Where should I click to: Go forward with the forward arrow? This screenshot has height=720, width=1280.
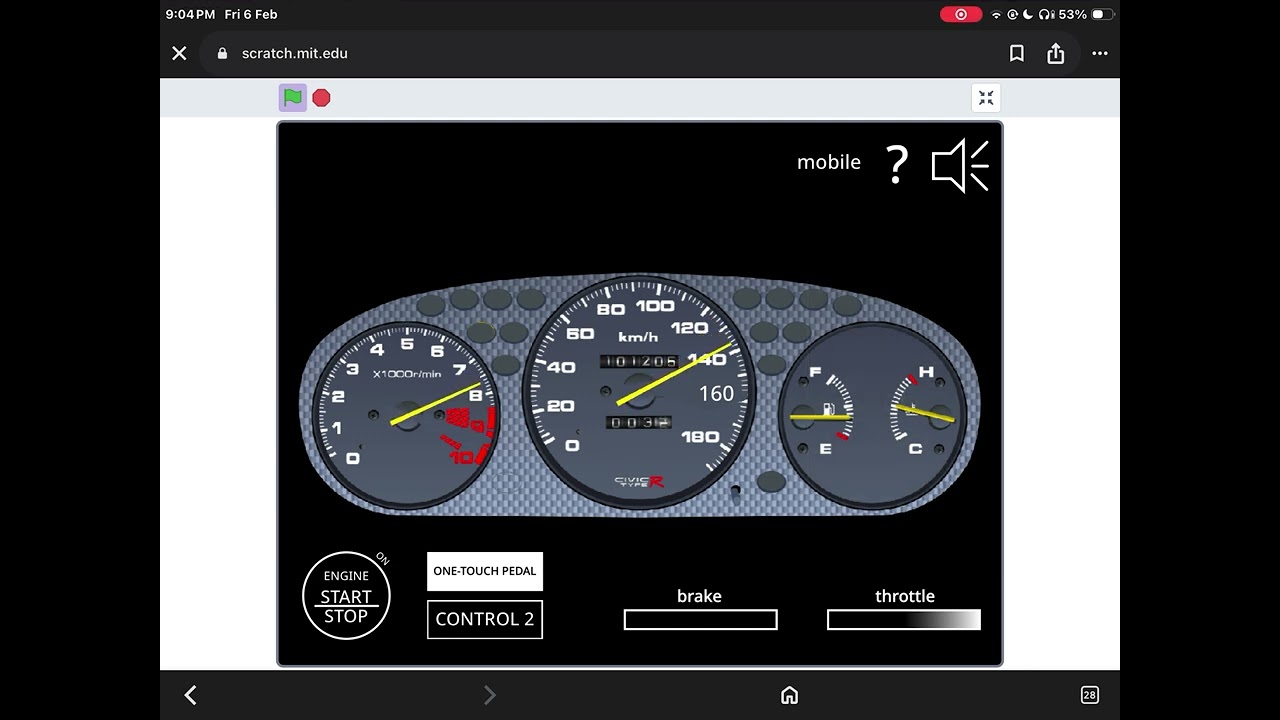pyautogui.click(x=489, y=695)
